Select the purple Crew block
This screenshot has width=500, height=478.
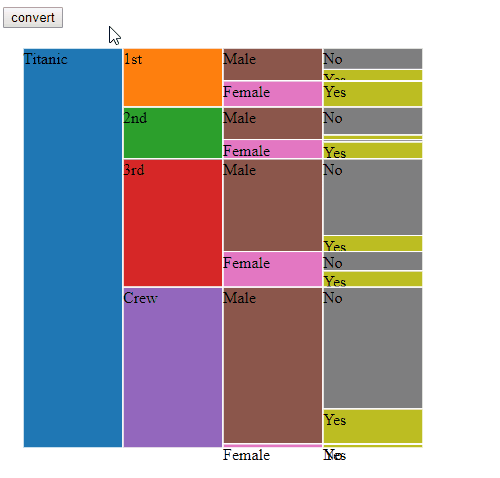tap(173, 367)
